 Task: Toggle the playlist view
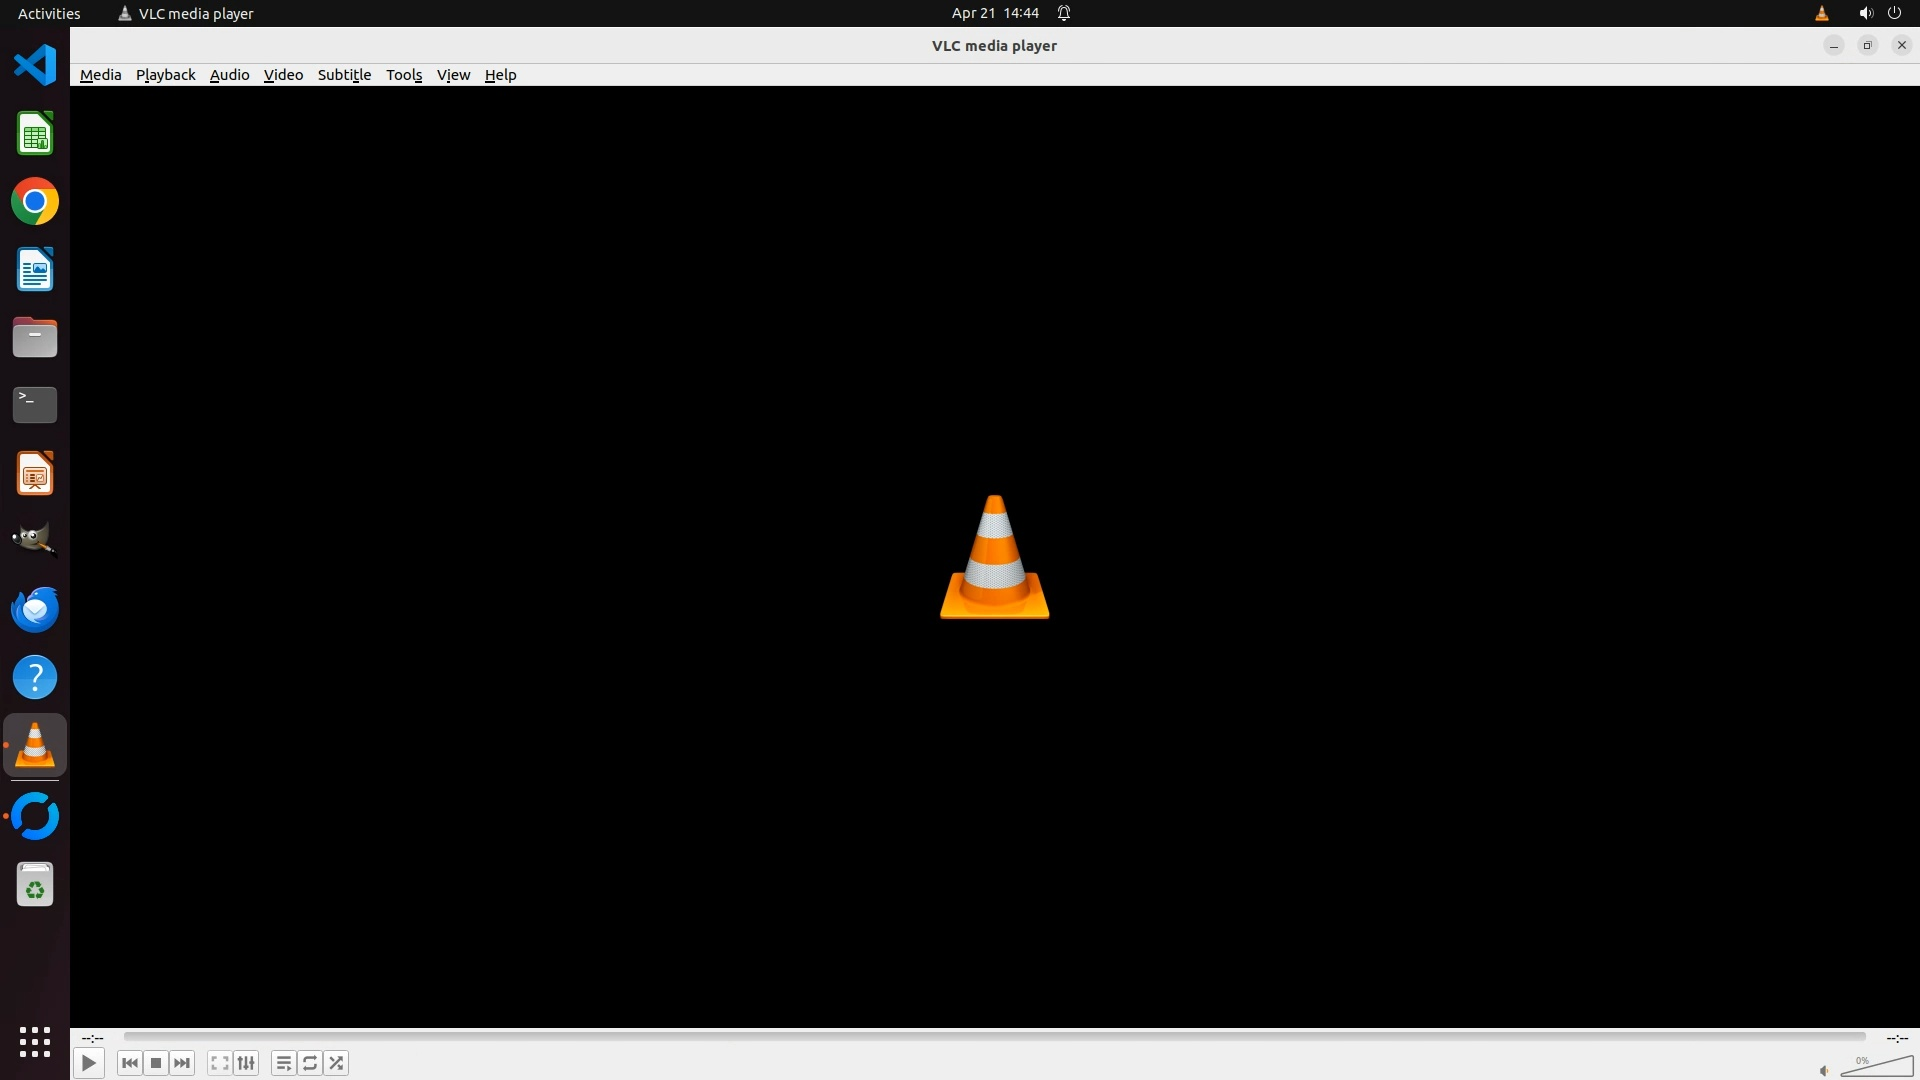coord(283,1063)
